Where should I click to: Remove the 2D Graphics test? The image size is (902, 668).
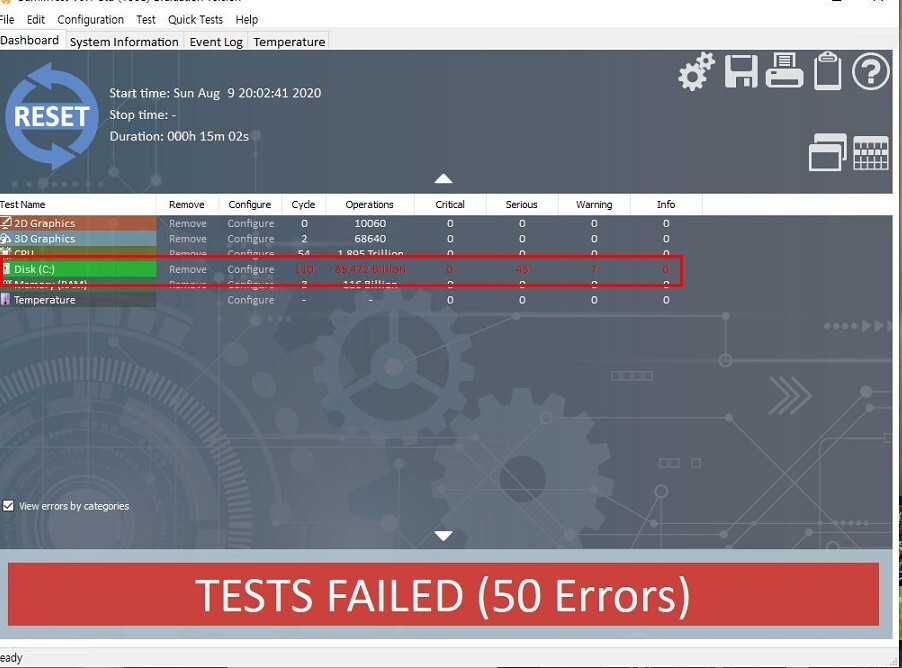click(188, 223)
